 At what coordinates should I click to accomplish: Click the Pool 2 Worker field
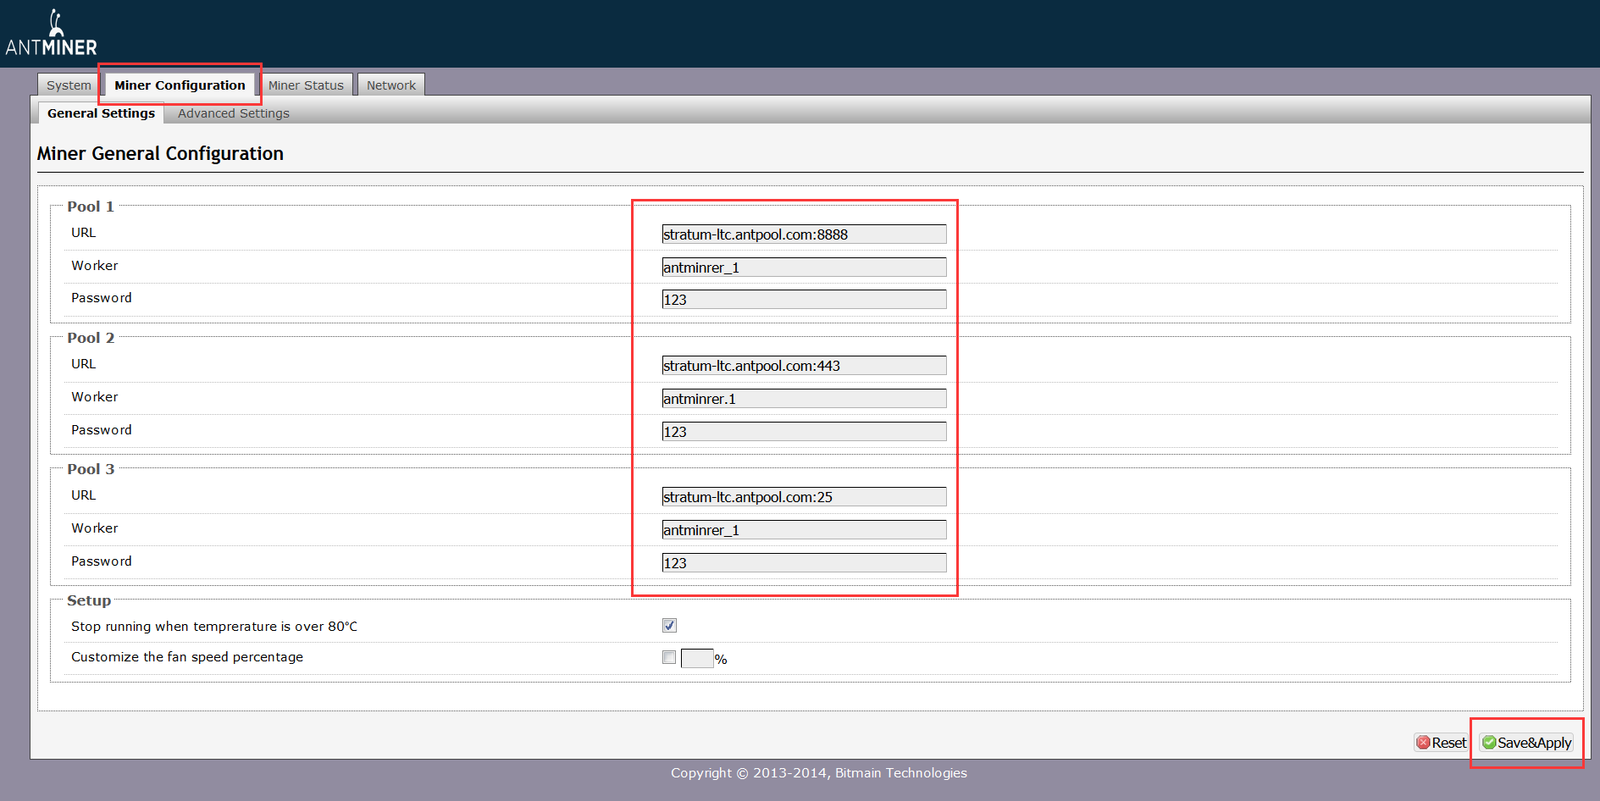[x=804, y=398]
